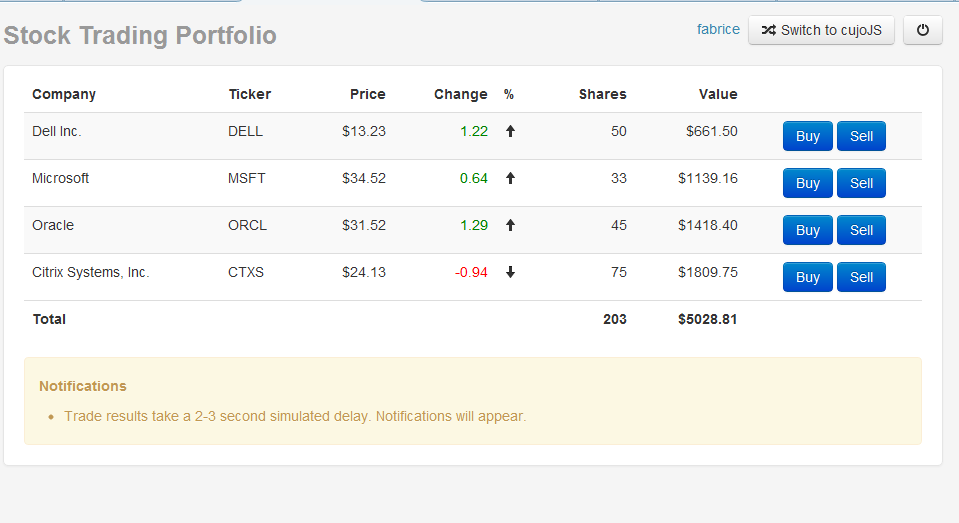The height and width of the screenshot is (523, 959).
Task: Click the green 1.29 change value
Action: point(474,225)
